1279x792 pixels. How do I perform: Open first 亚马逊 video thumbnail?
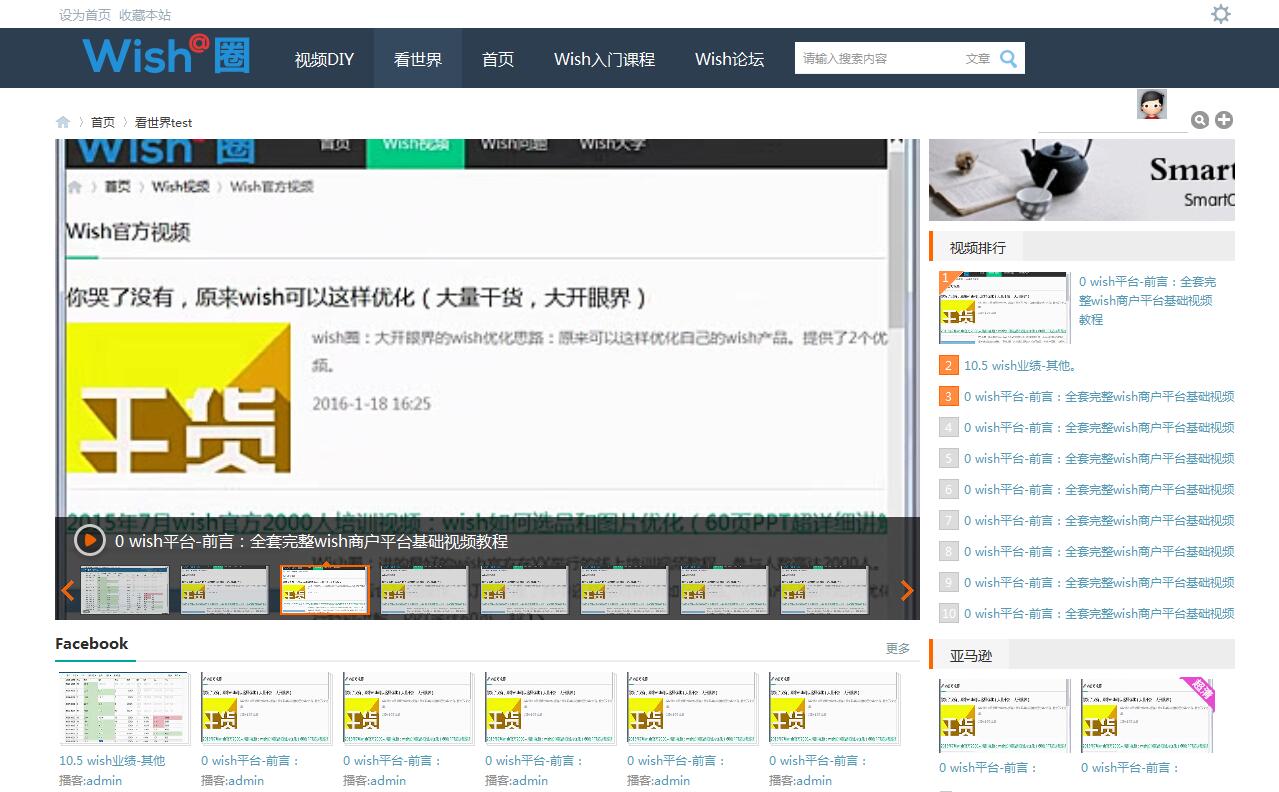[1004, 715]
